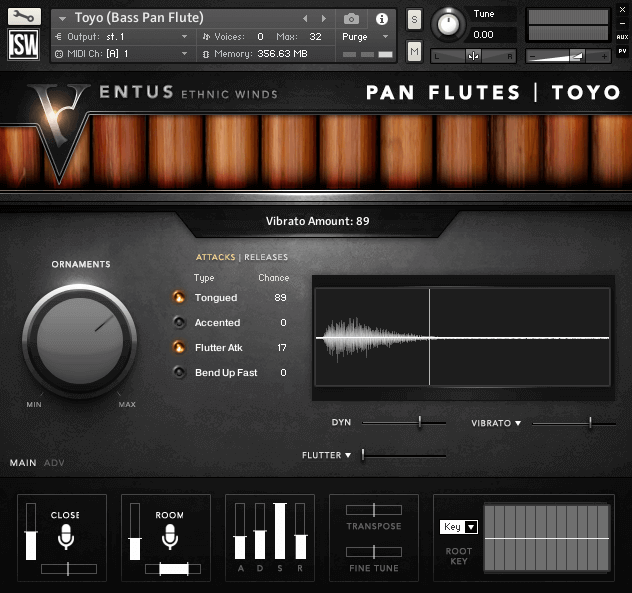Solo the instrument with S button
632x593 pixels.
click(x=414, y=21)
